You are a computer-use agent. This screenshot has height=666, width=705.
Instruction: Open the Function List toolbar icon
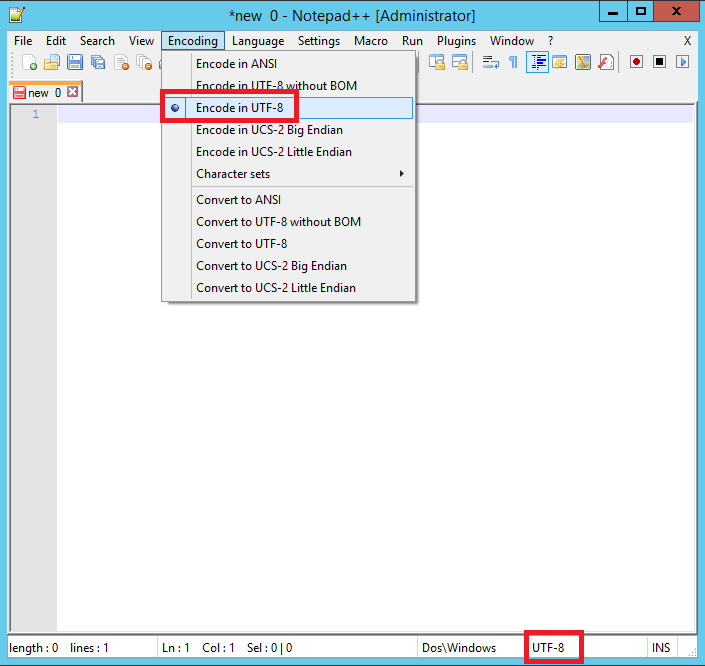[x=606, y=62]
